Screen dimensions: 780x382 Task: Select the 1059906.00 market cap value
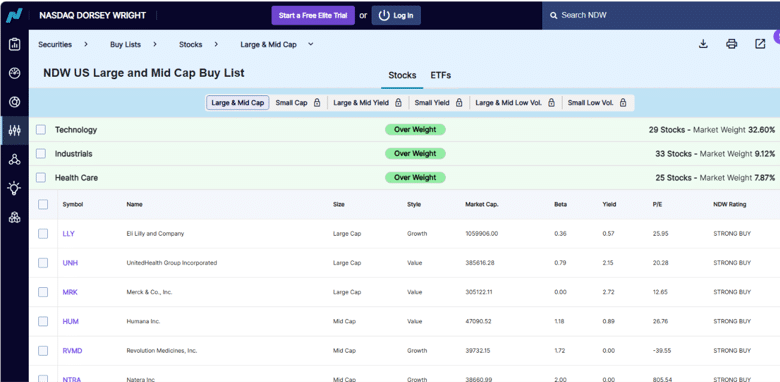click(x=482, y=234)
